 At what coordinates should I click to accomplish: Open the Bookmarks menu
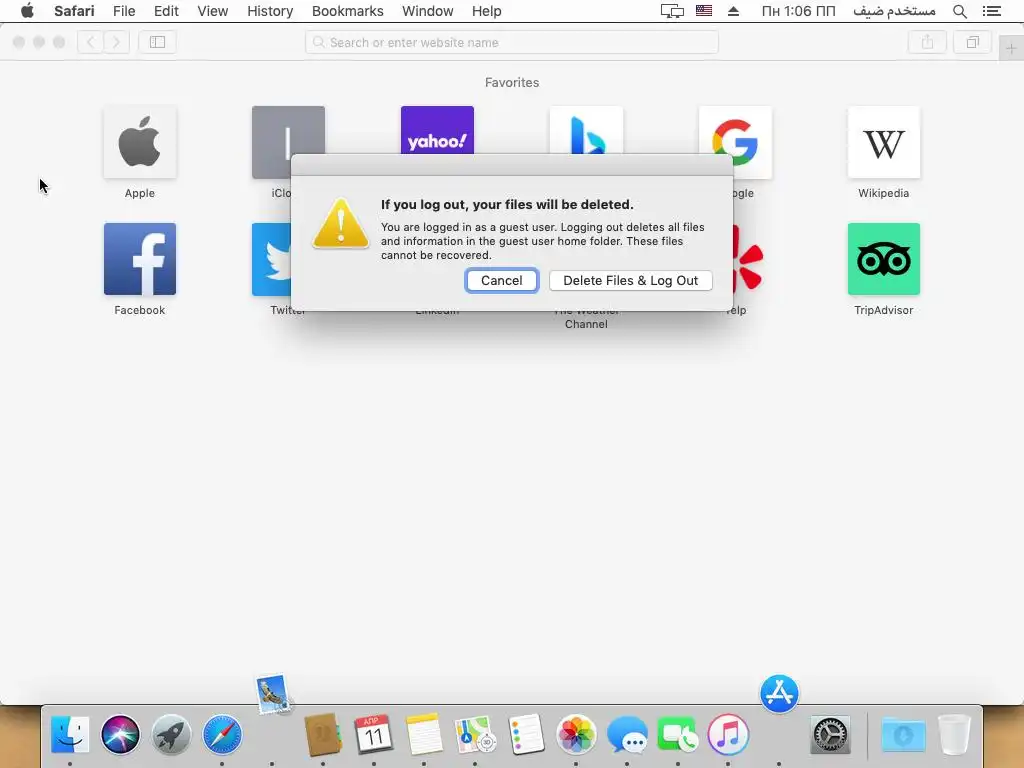coord(347,11)
